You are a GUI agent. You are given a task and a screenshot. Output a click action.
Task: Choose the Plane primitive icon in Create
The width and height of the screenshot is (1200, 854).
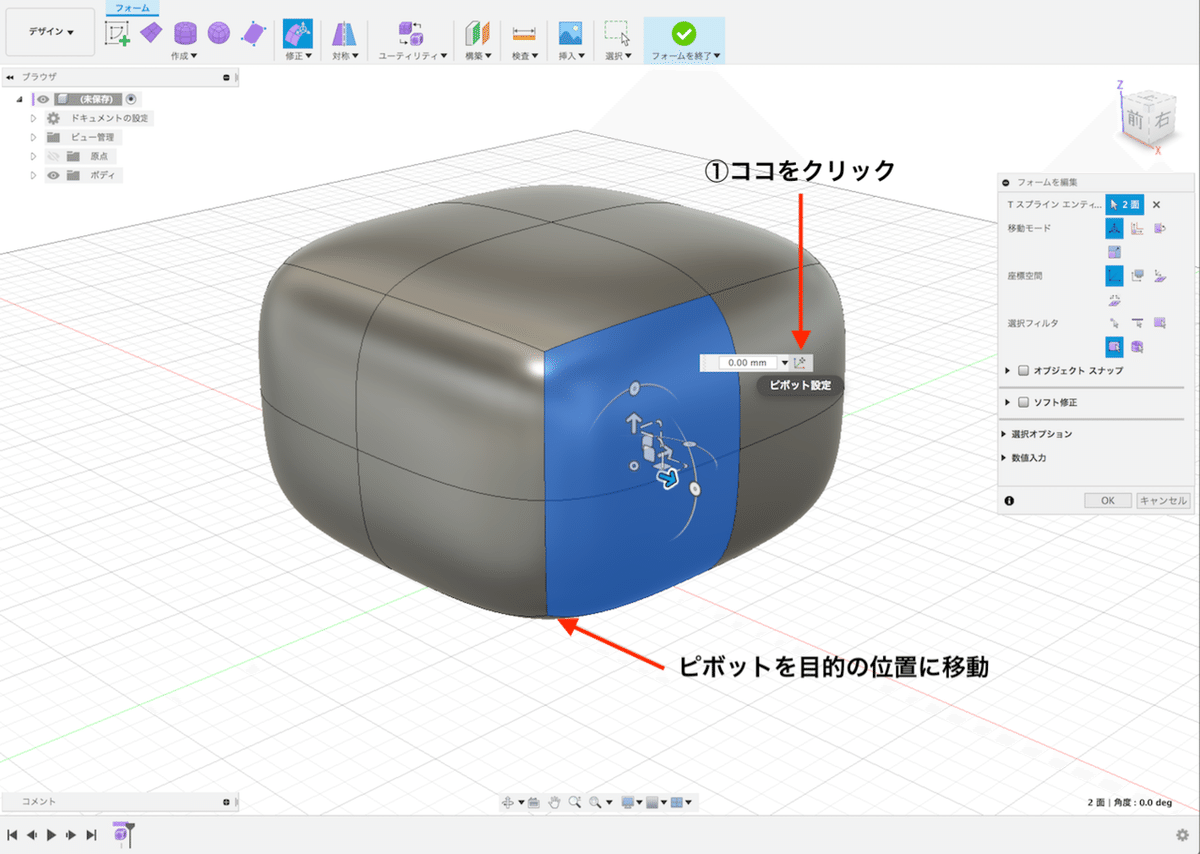(x=151, y=33)
